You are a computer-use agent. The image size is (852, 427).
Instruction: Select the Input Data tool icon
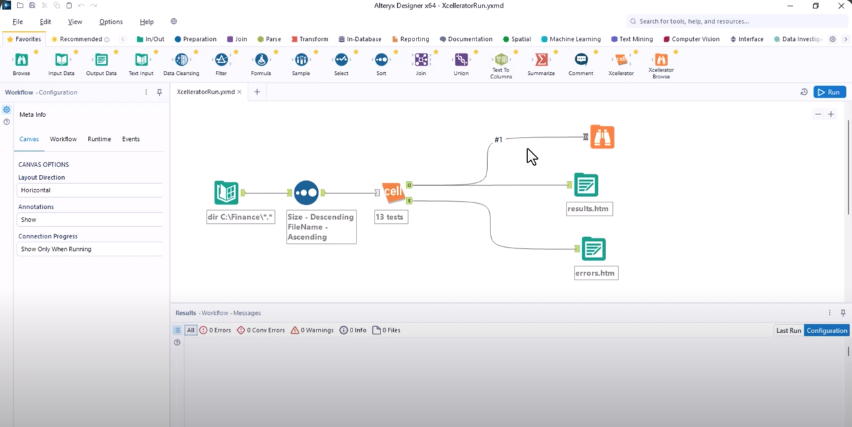pos(61,60)
